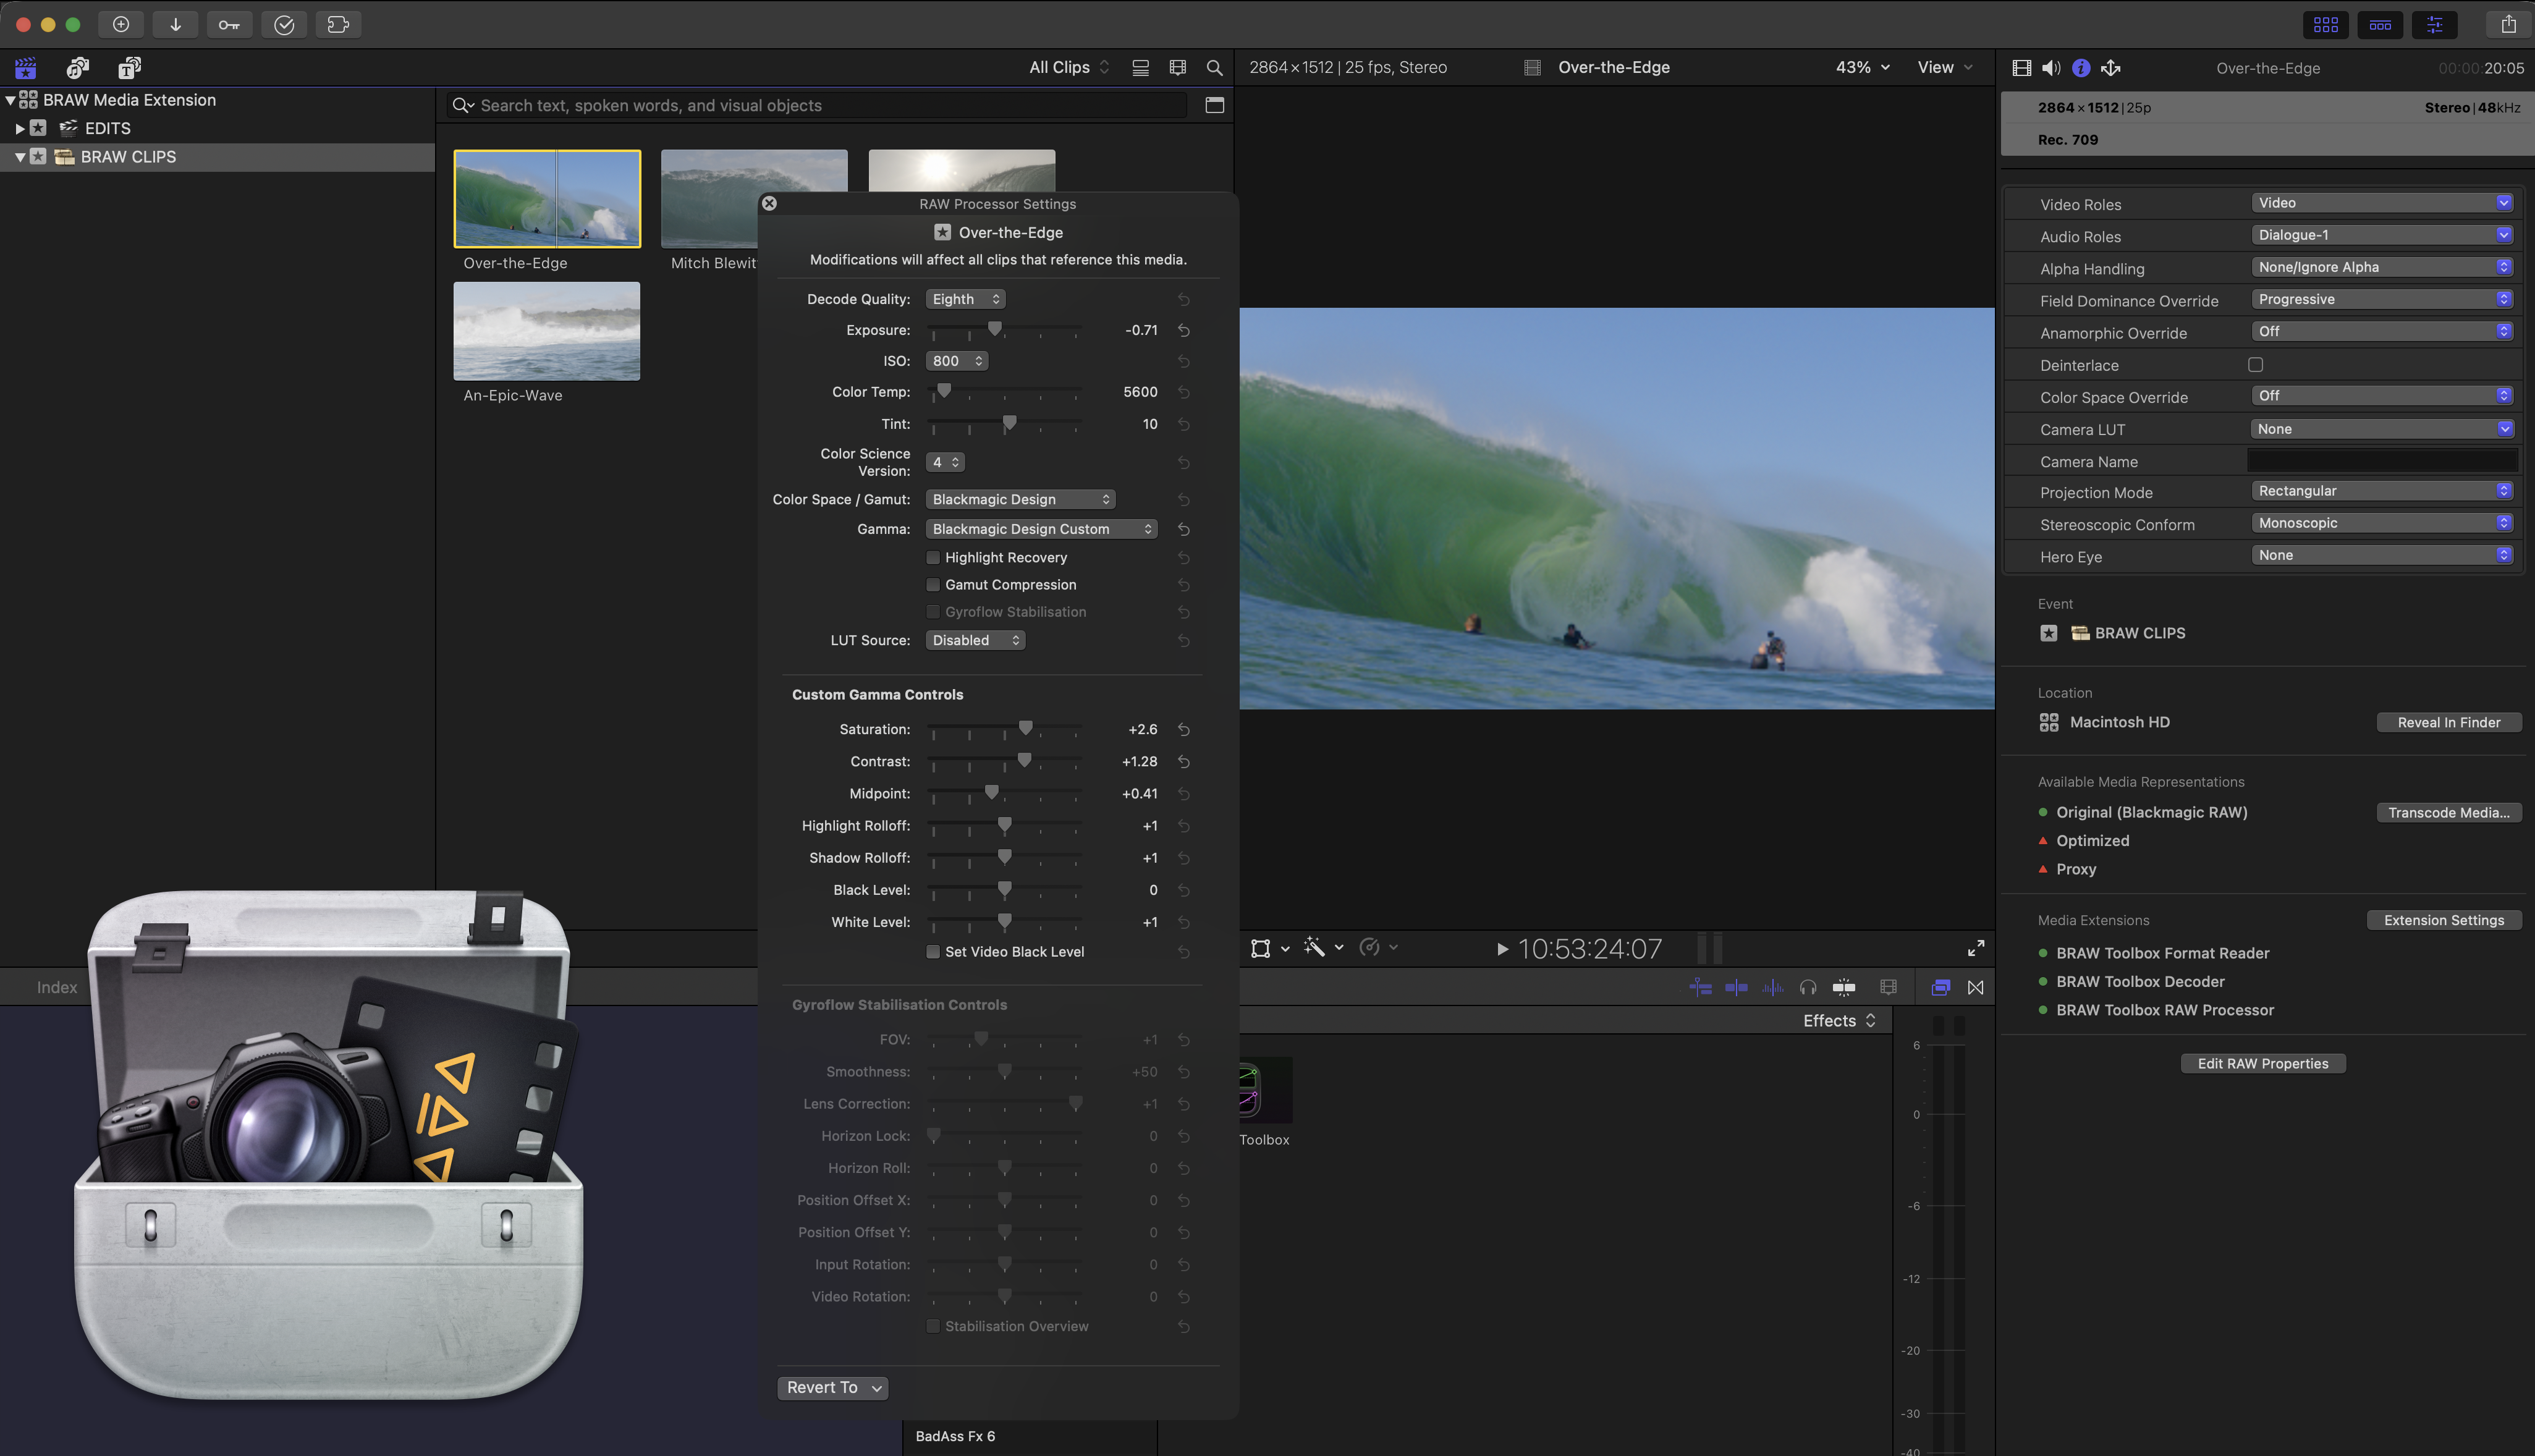2535x1456 pixels.
Task: Expand the EDITS event disclosure triangle
Action: (19, 128)
